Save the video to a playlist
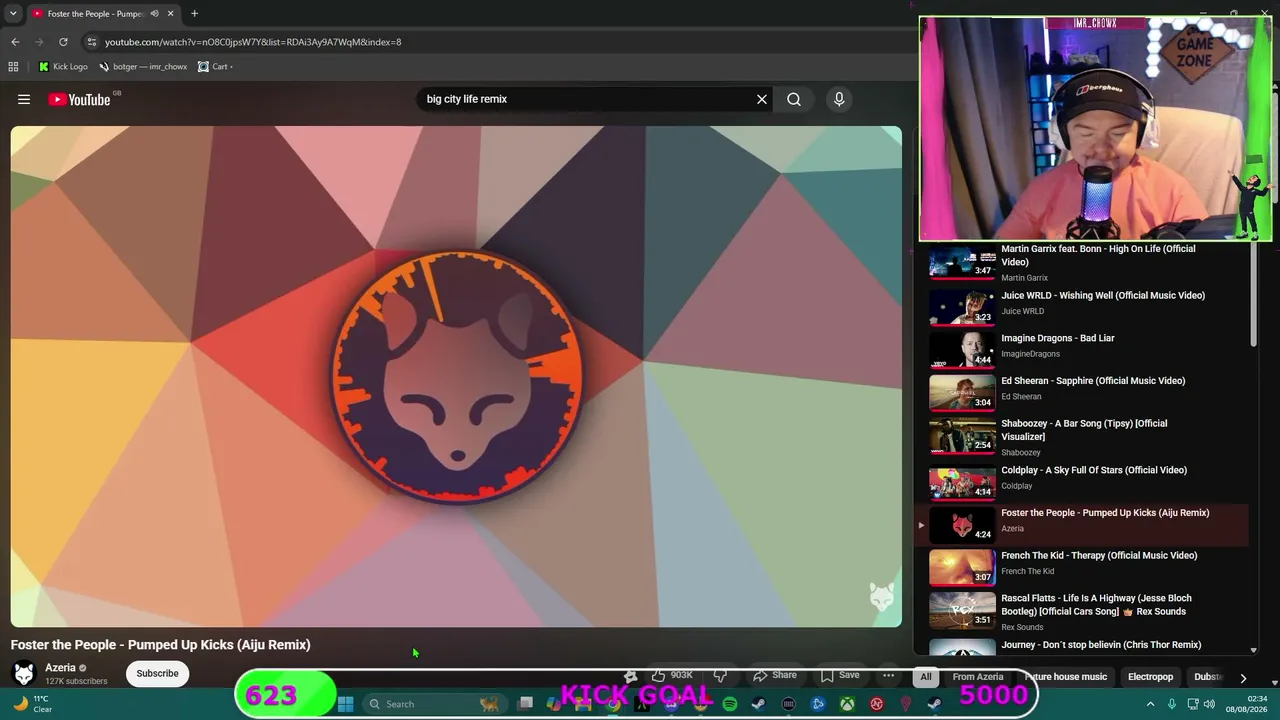 [840, 675]
